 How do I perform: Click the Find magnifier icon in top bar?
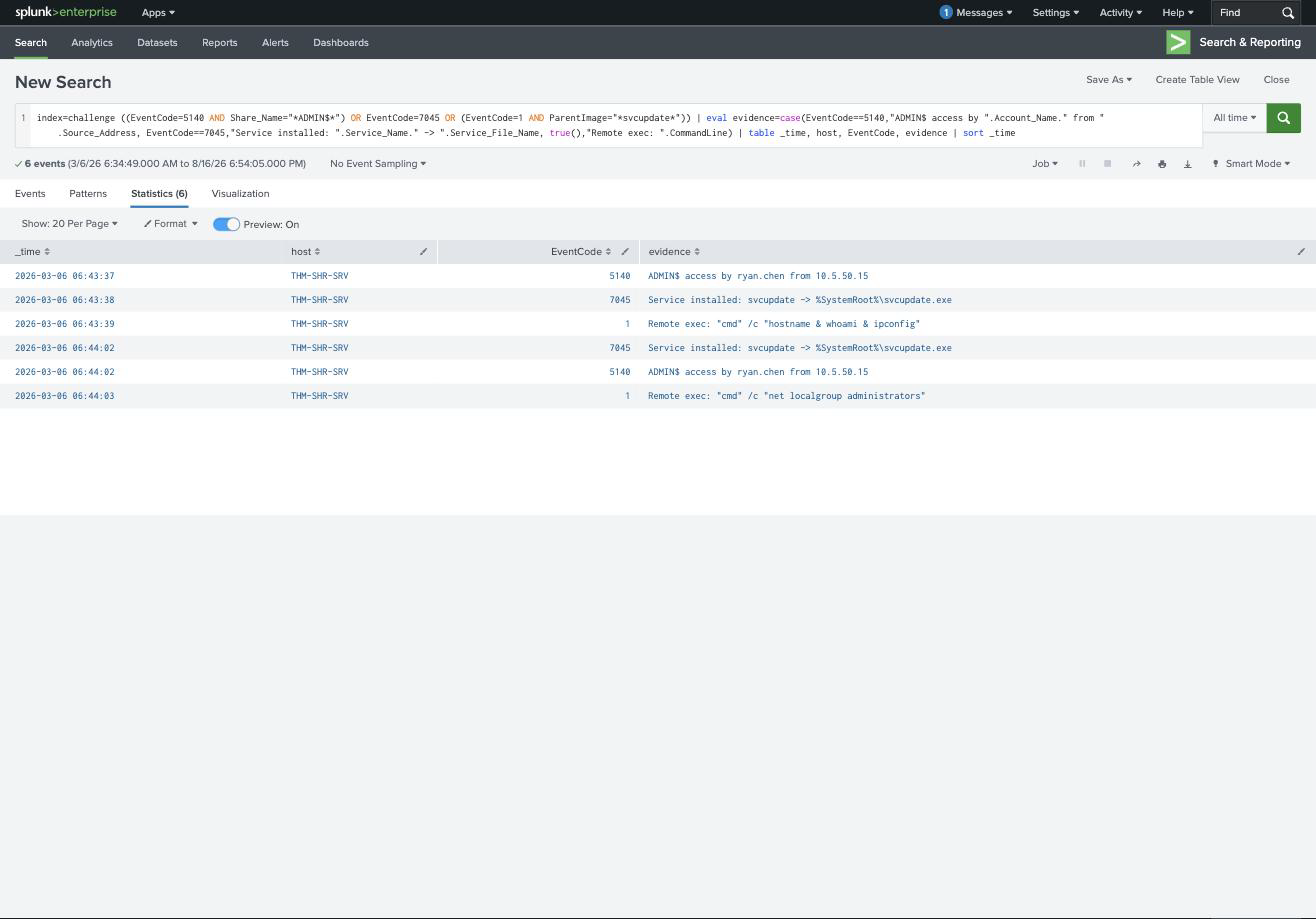click(x=1288, y=13)
